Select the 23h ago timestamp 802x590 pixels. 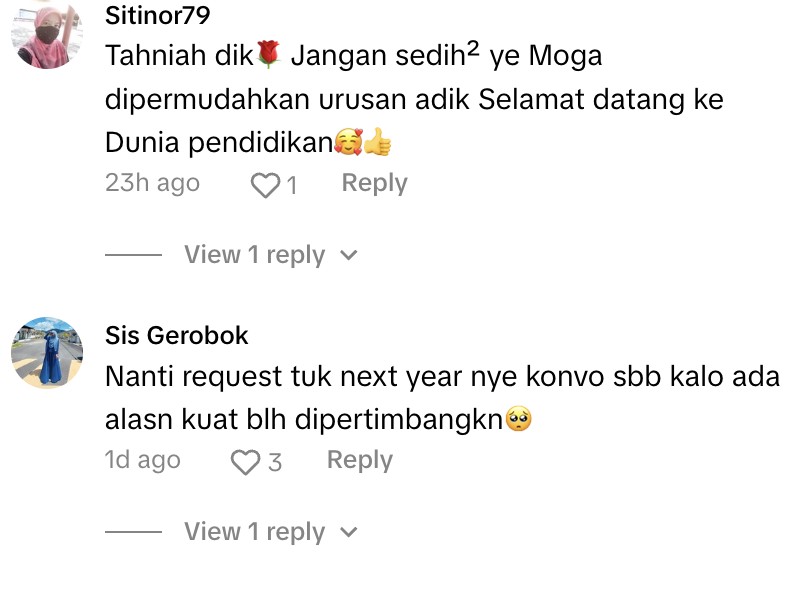pyautogui.click(x=152, y=182)
